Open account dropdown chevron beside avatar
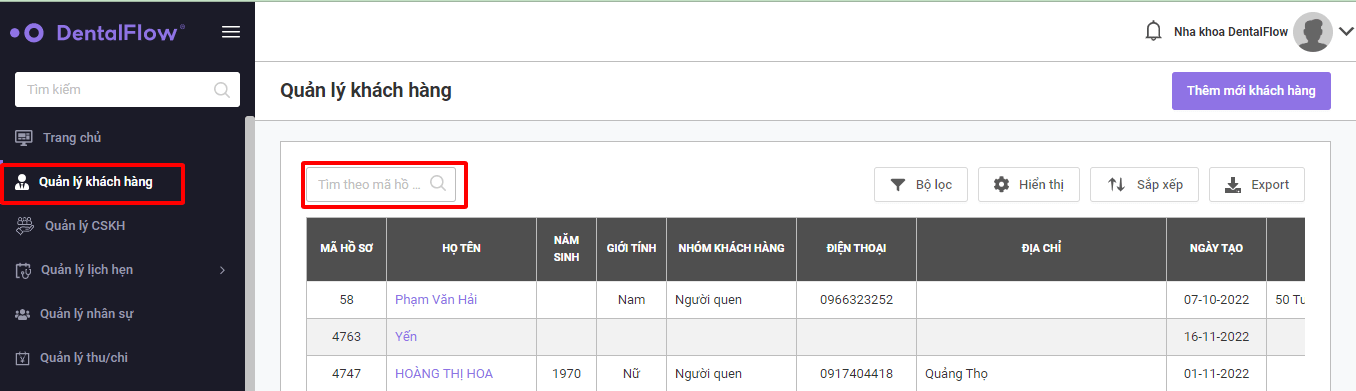 [x=1345, y=32]
